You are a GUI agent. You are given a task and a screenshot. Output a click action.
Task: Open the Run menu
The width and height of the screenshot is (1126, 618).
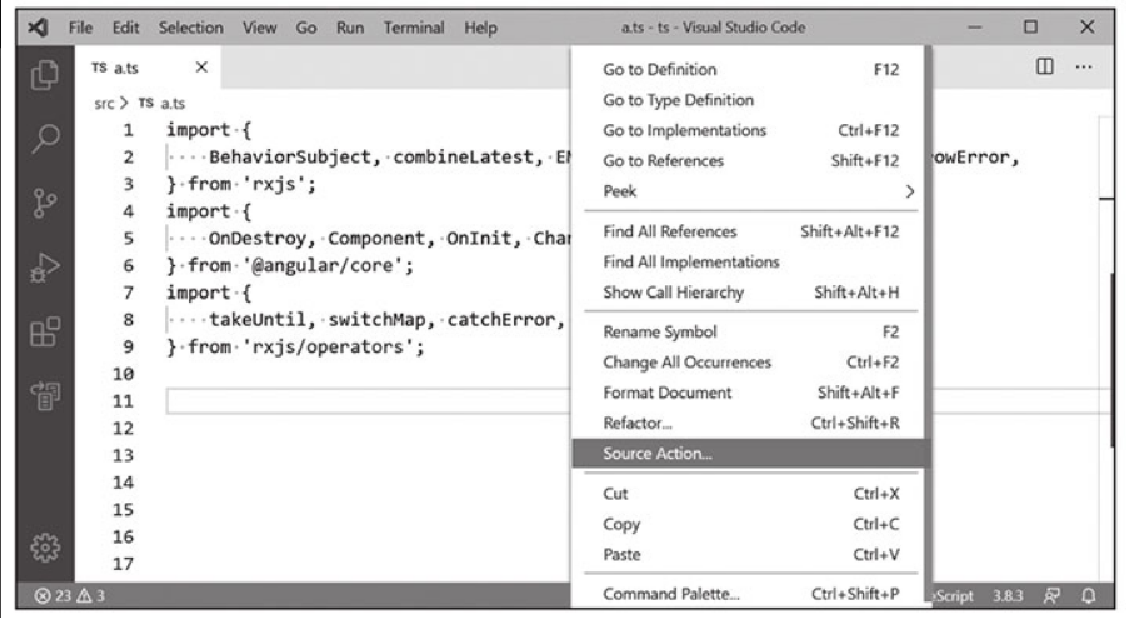coord(350,27)
